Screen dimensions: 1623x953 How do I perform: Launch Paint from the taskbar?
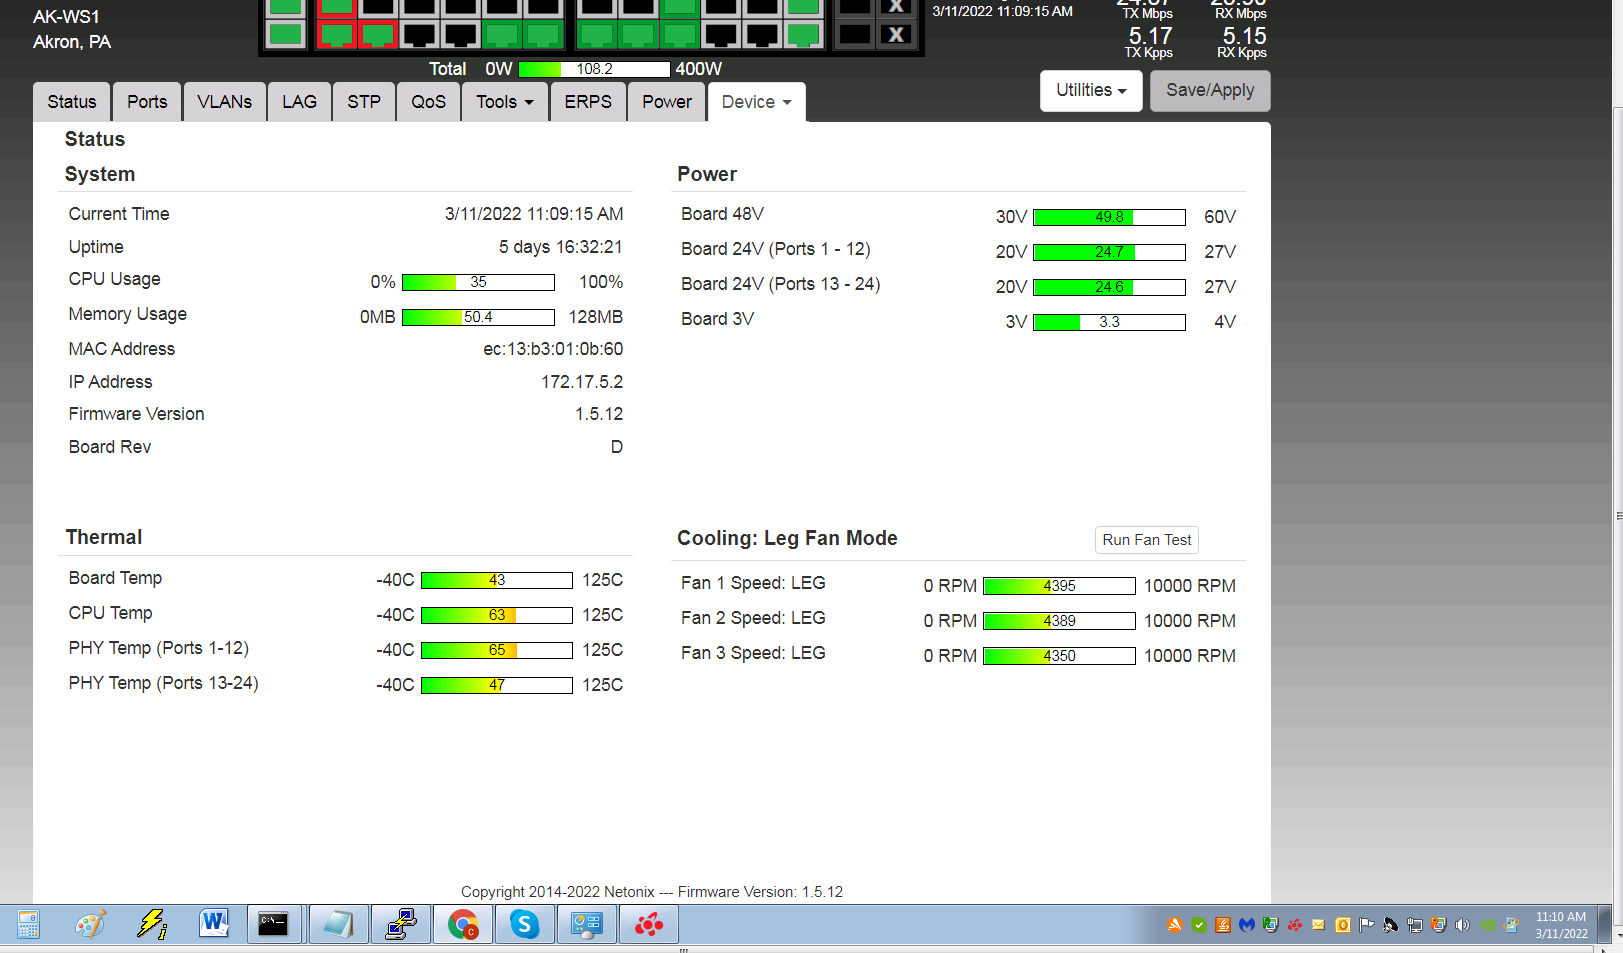[90, 924]
